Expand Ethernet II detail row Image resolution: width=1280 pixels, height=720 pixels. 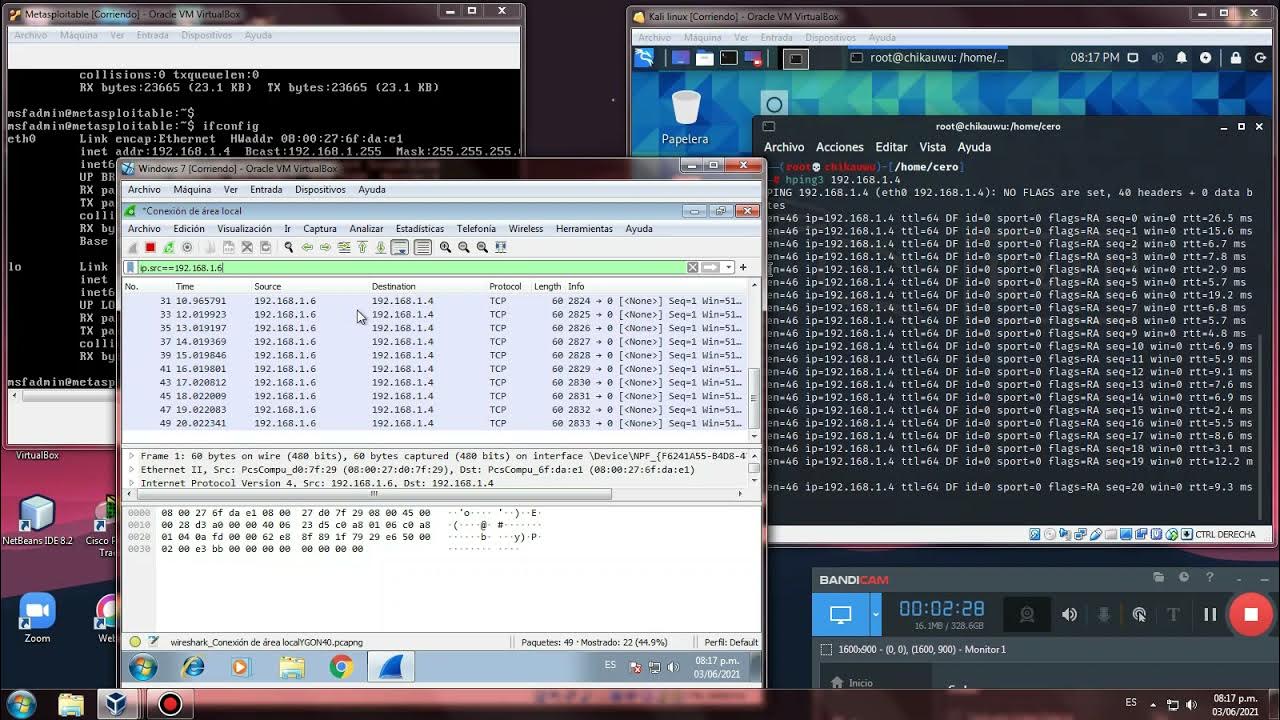coord(132,469)
